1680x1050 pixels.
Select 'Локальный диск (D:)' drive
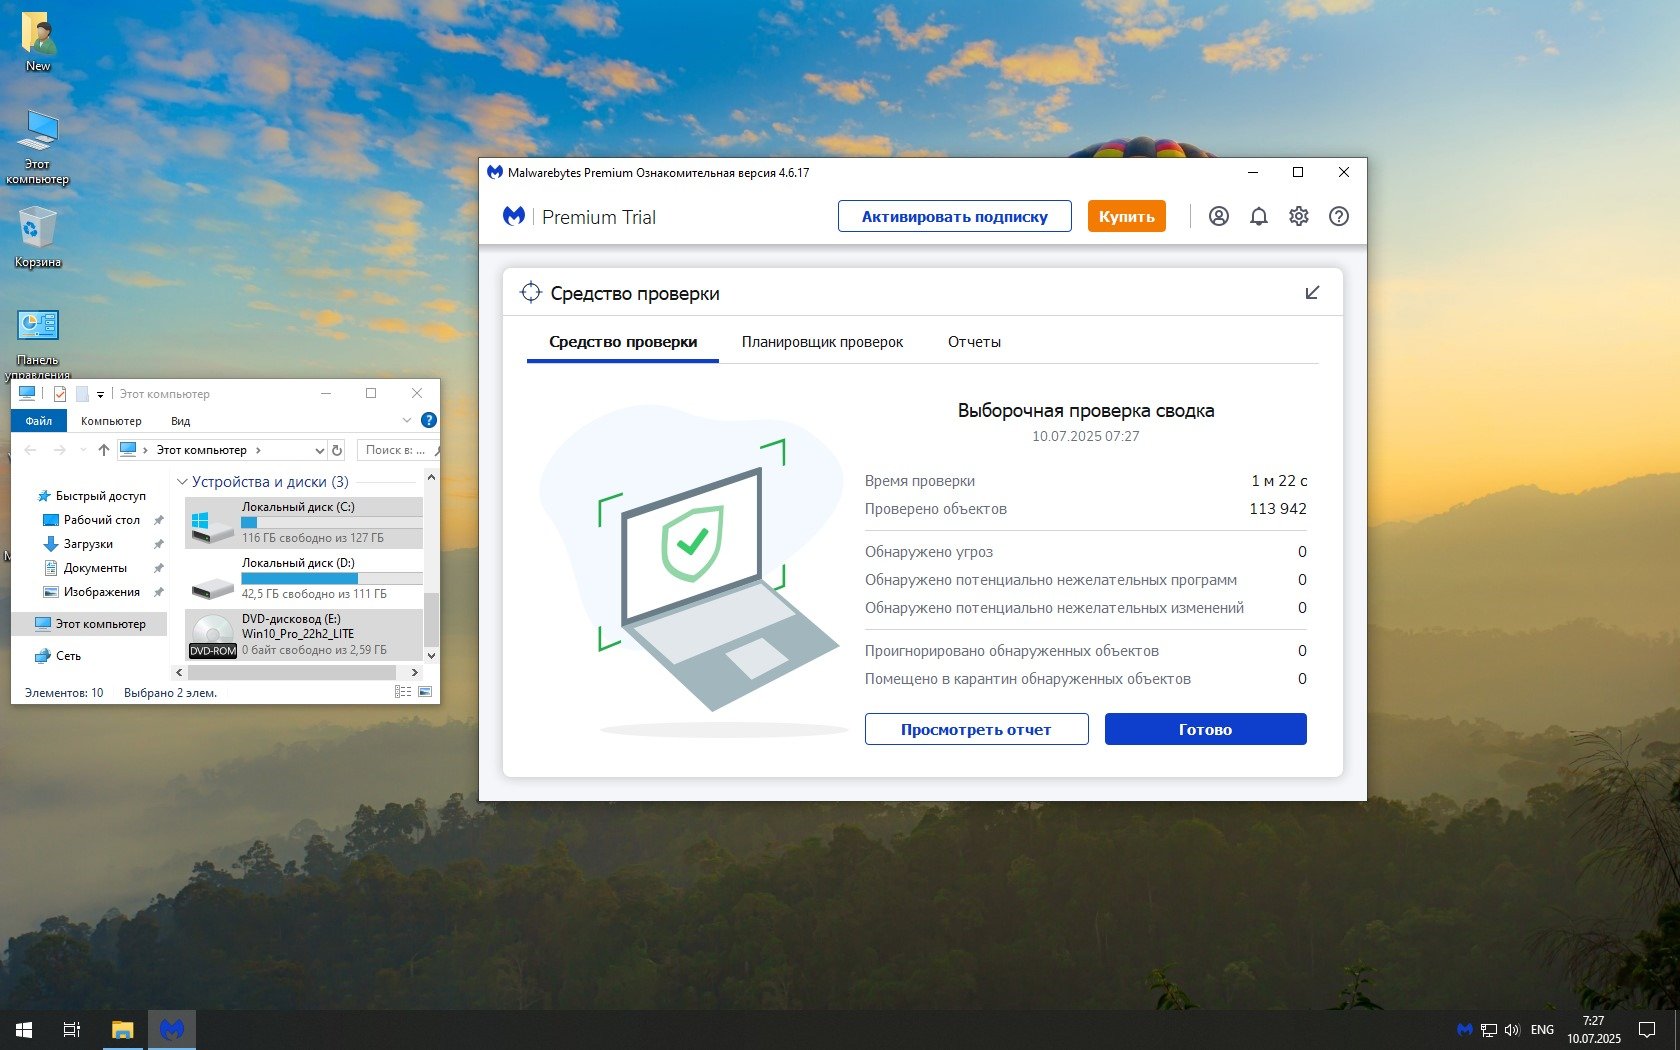300,577
